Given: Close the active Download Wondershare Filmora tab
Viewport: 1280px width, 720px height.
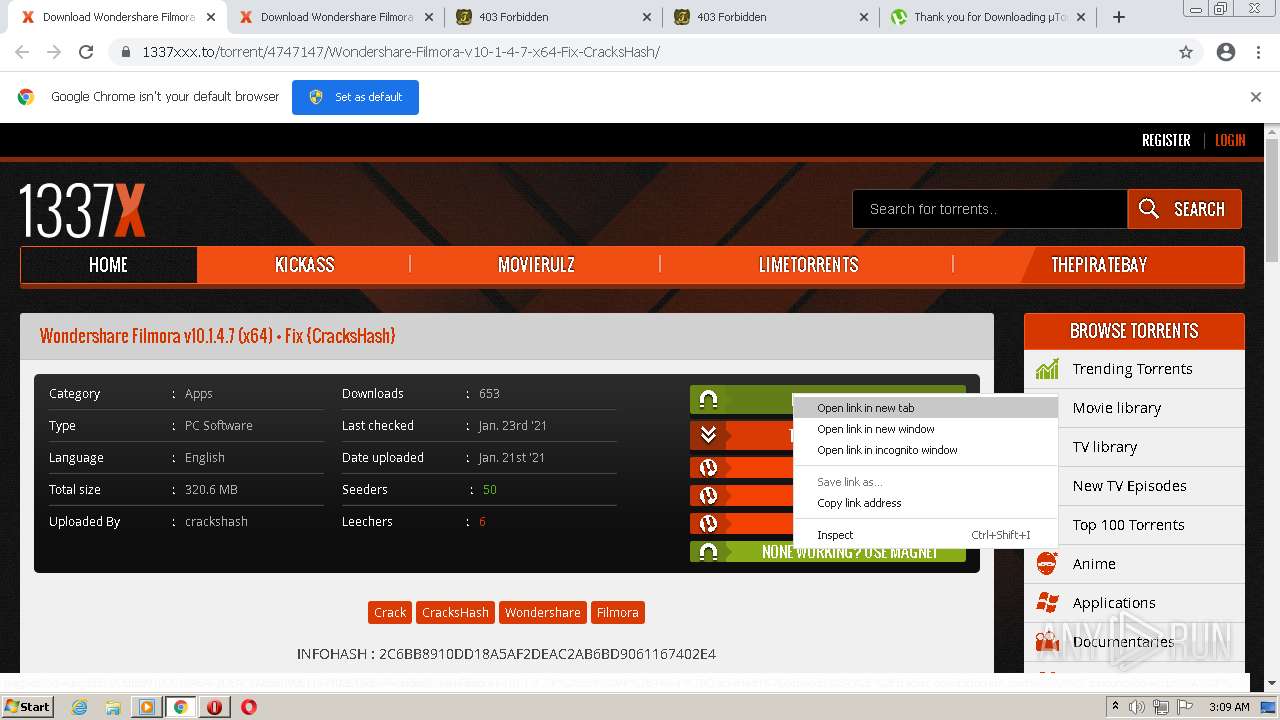Looking at the screenshot, I should pos(210,17).
